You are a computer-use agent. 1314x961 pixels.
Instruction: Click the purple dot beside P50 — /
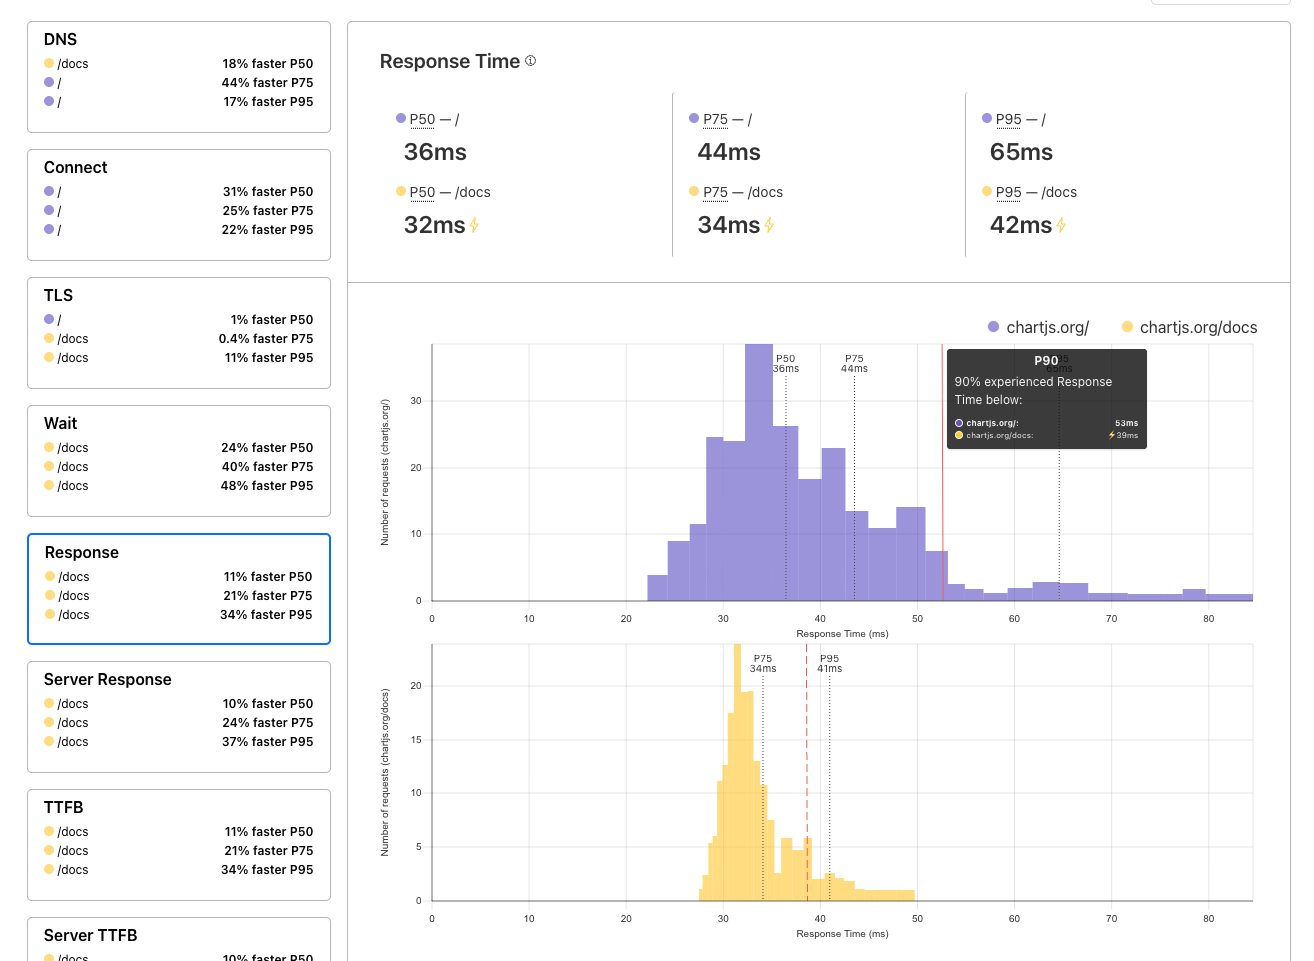(401, 119)
